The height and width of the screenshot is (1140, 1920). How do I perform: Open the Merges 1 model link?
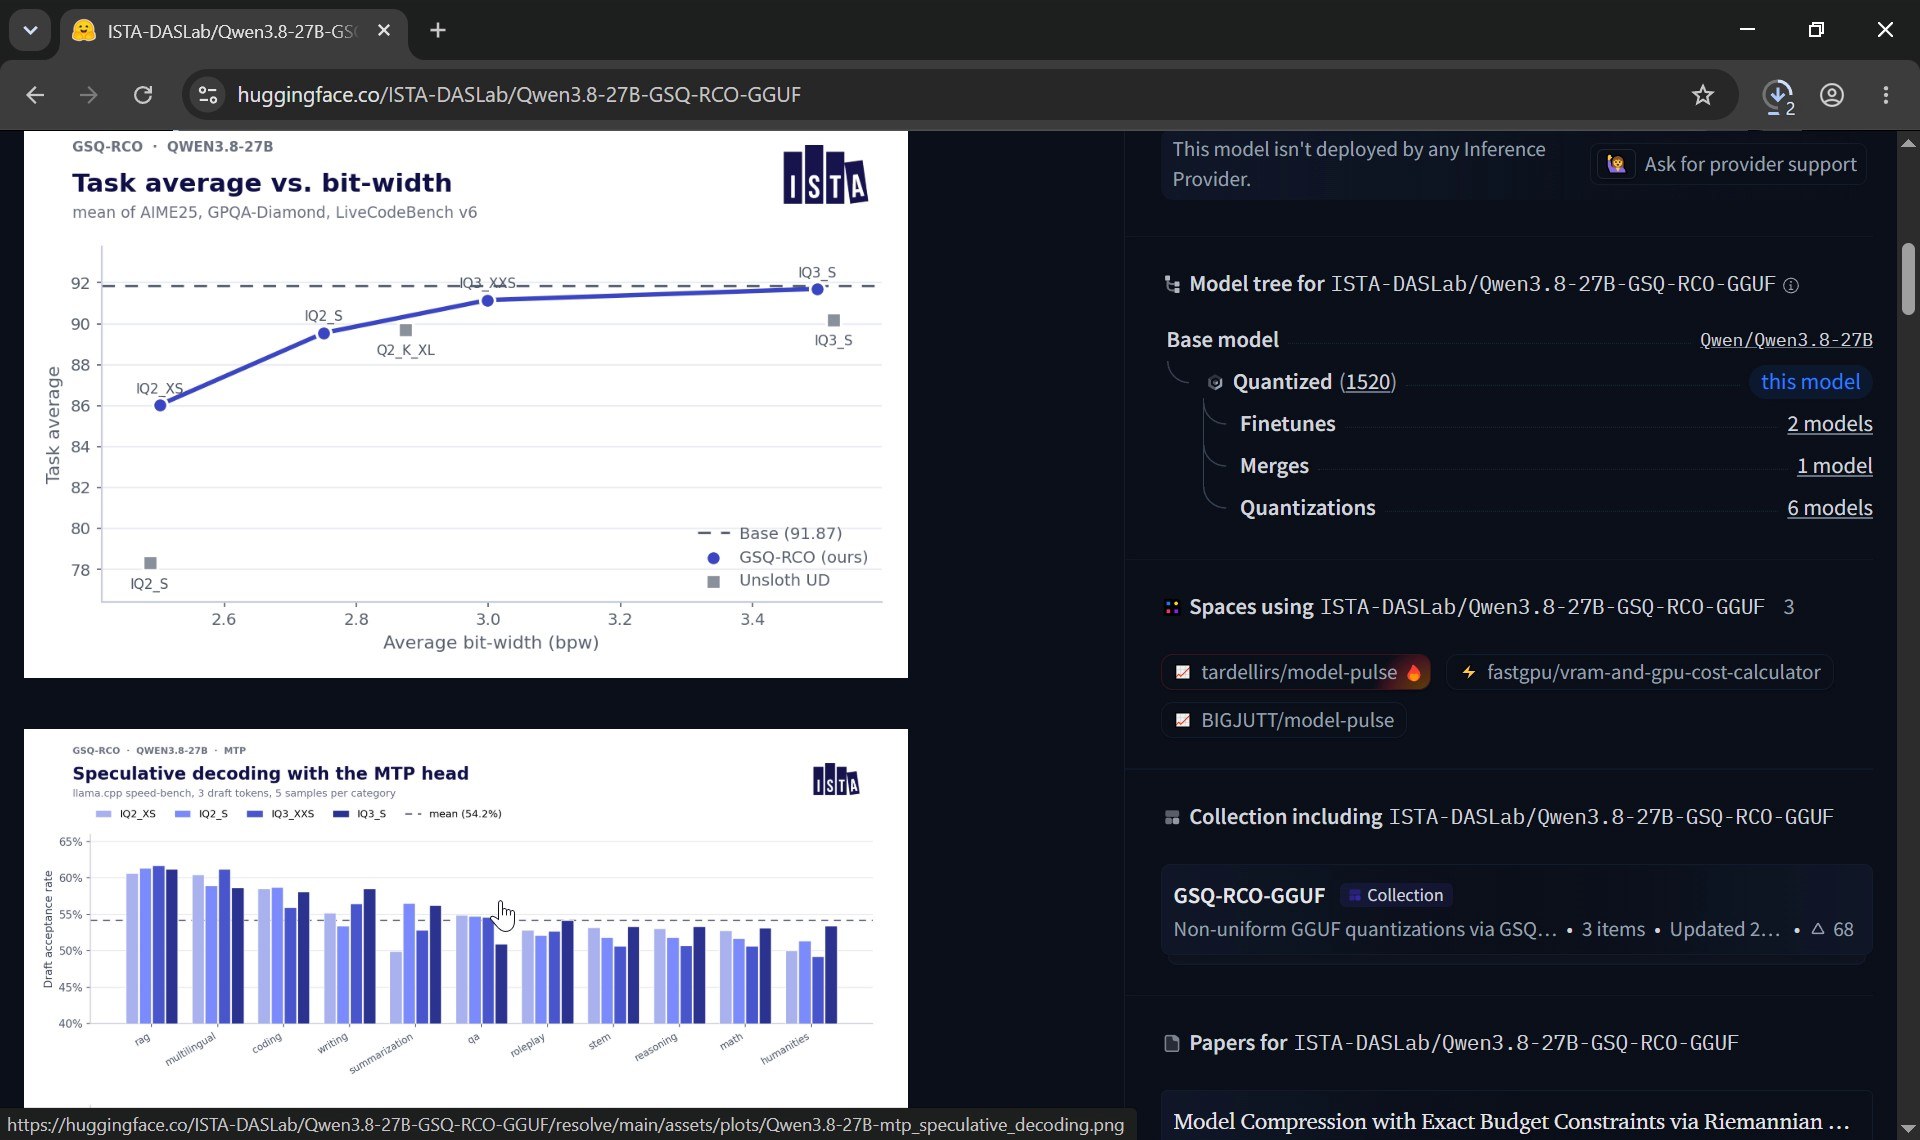tap(1834, 466)
